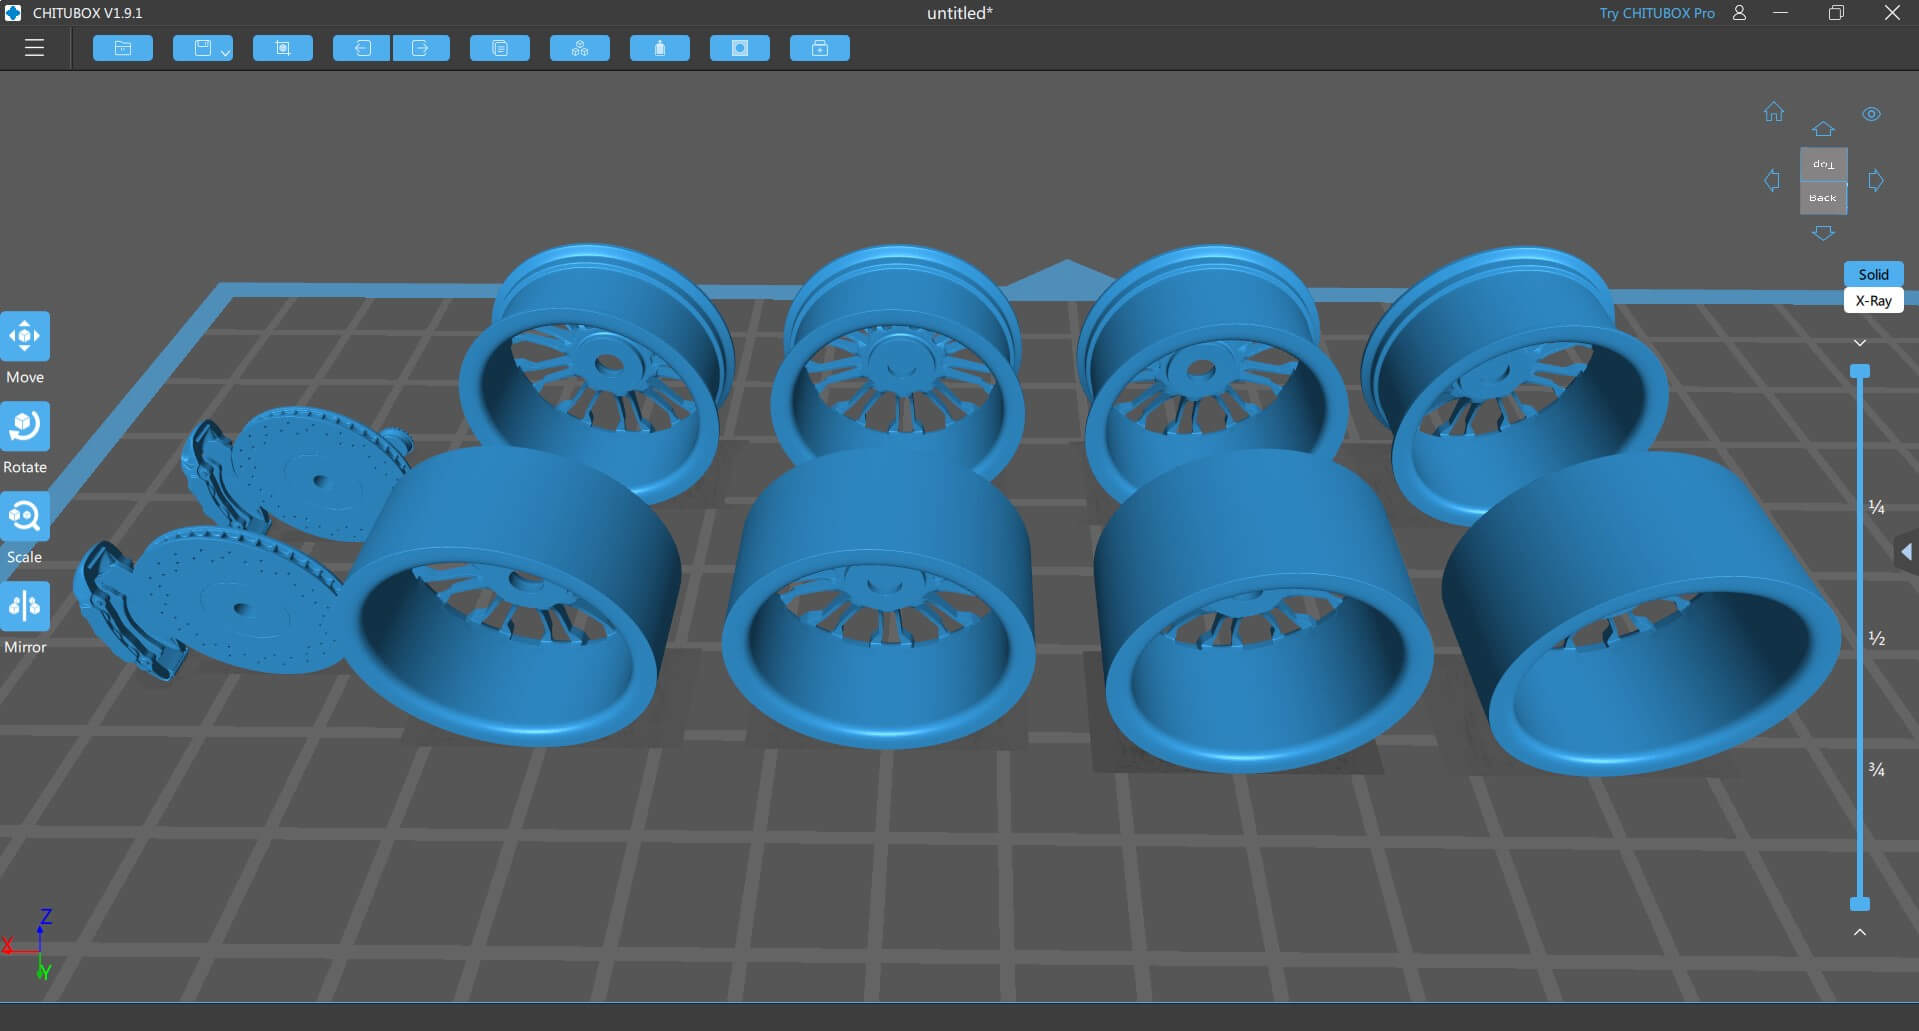The height and width of the screenshot is (1031, 1919).
Task: Rotate view down with the bottom arrow
Action: [1823, 233]
